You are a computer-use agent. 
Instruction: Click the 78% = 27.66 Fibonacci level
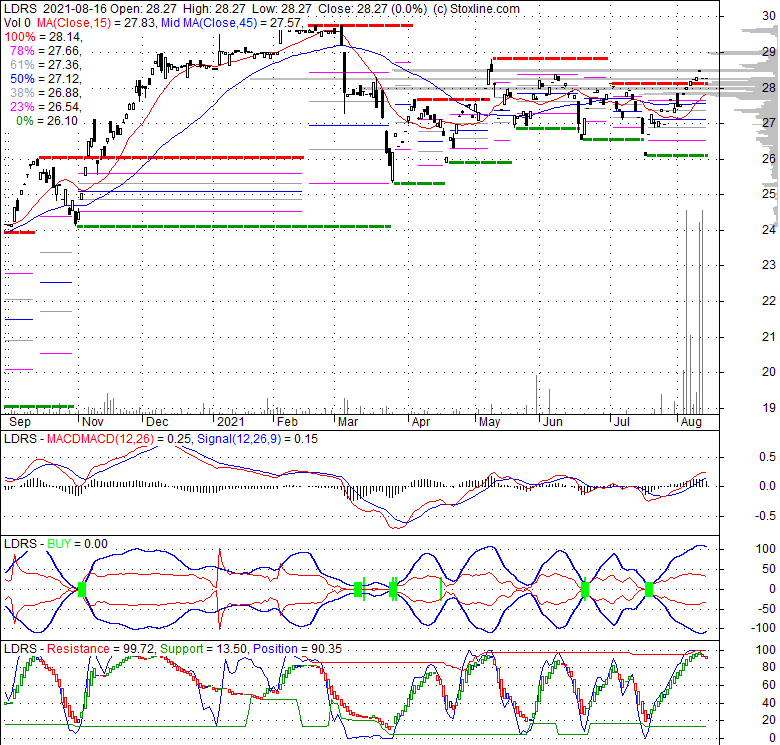coord(45,51)
